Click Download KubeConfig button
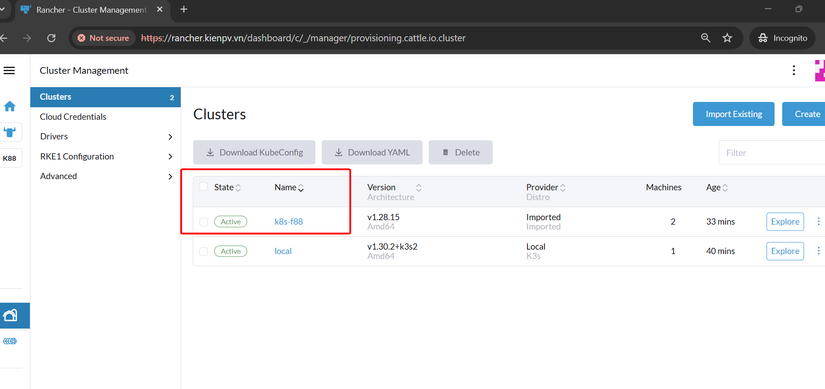The width and height of the screenshot is (825, 389). coord(254,152)
